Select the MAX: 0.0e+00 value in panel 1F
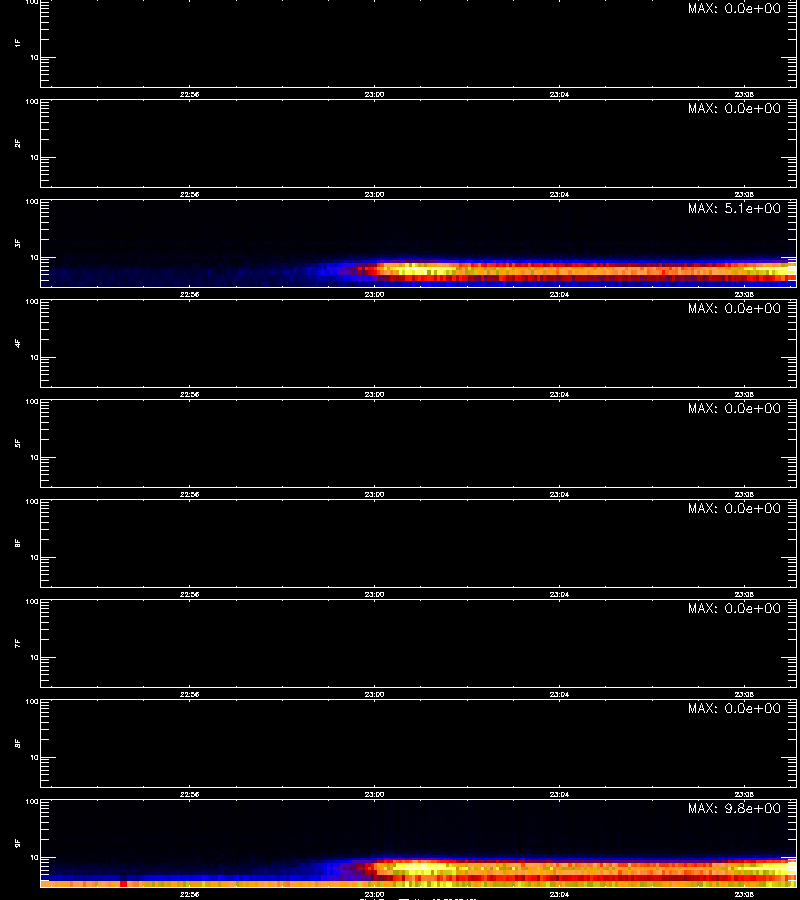800x900 pixels. (x=734, y=9)
